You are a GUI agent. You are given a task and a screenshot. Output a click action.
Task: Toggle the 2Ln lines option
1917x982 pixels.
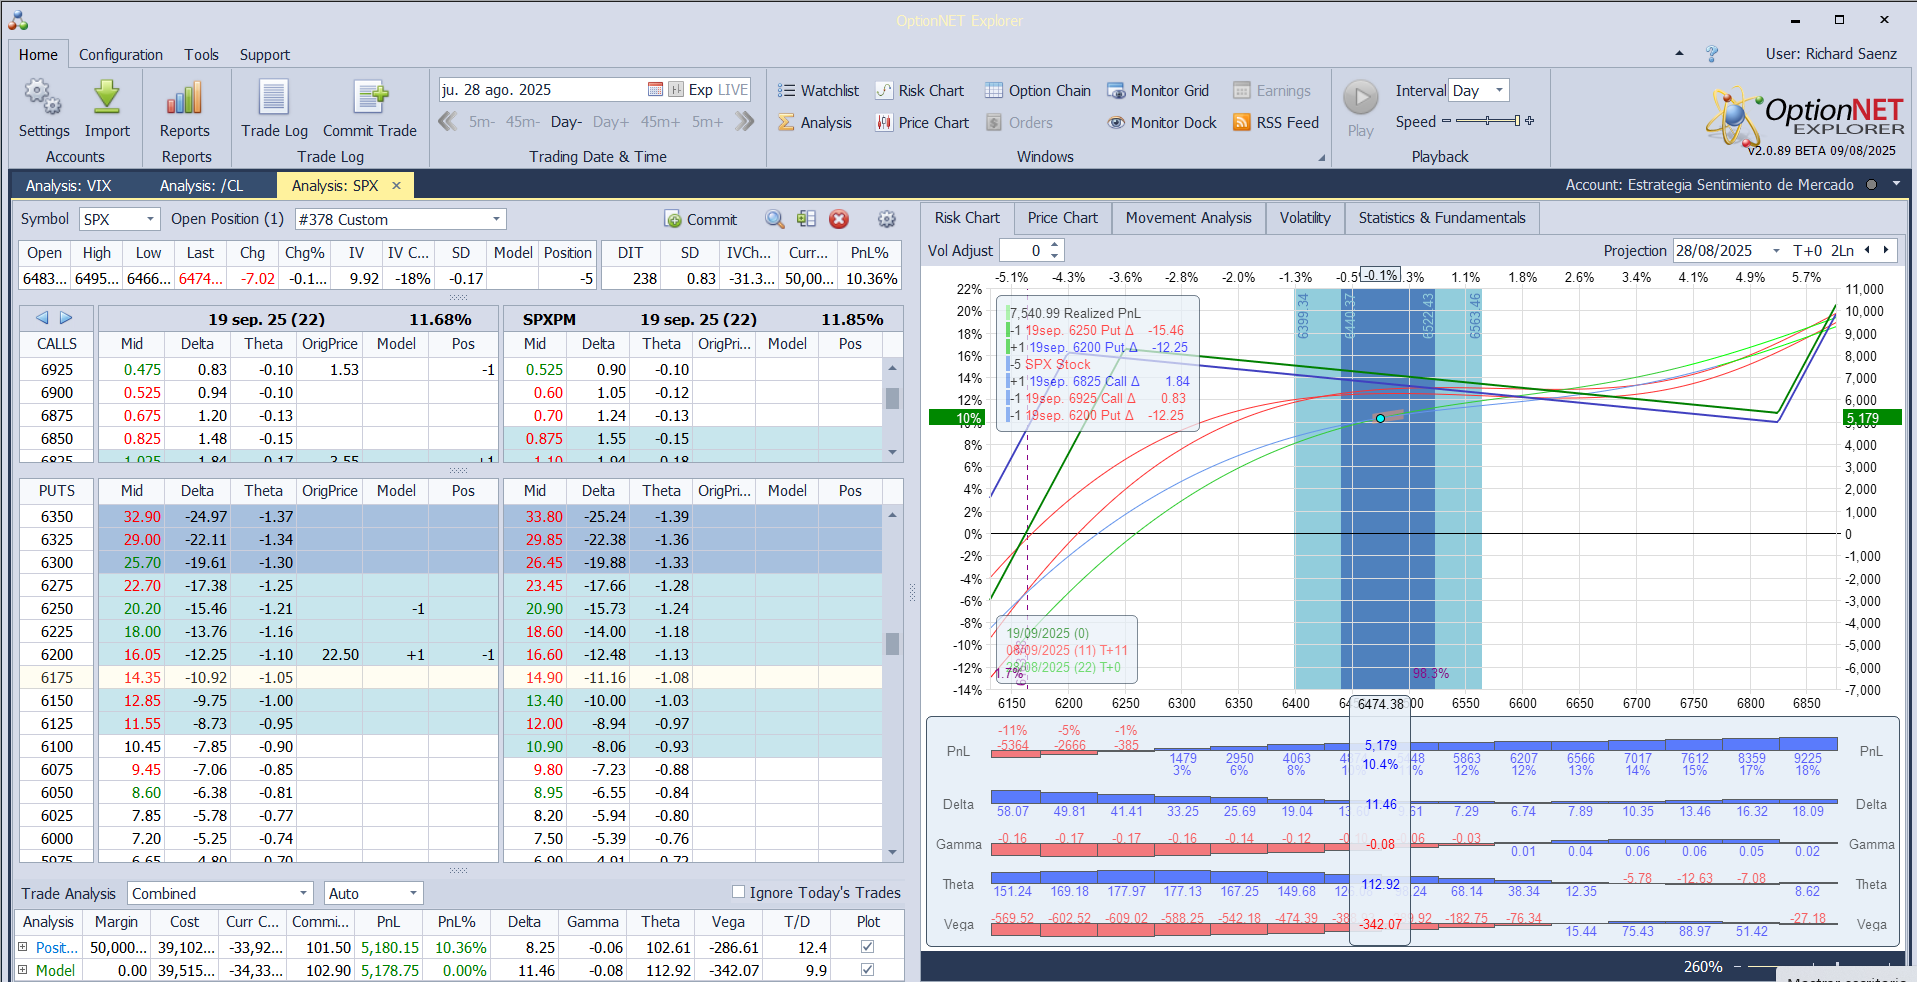tap(1843, 250)
